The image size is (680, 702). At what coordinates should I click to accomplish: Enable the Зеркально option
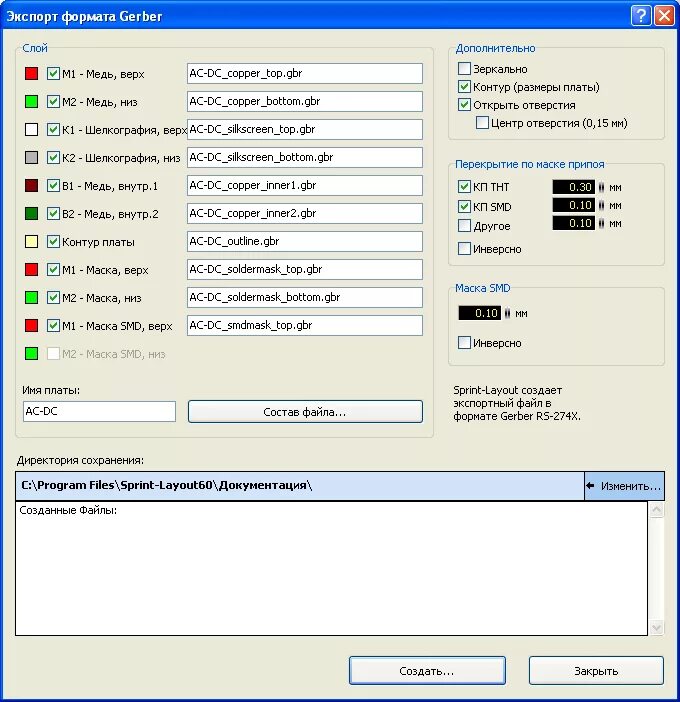(464, 68)
